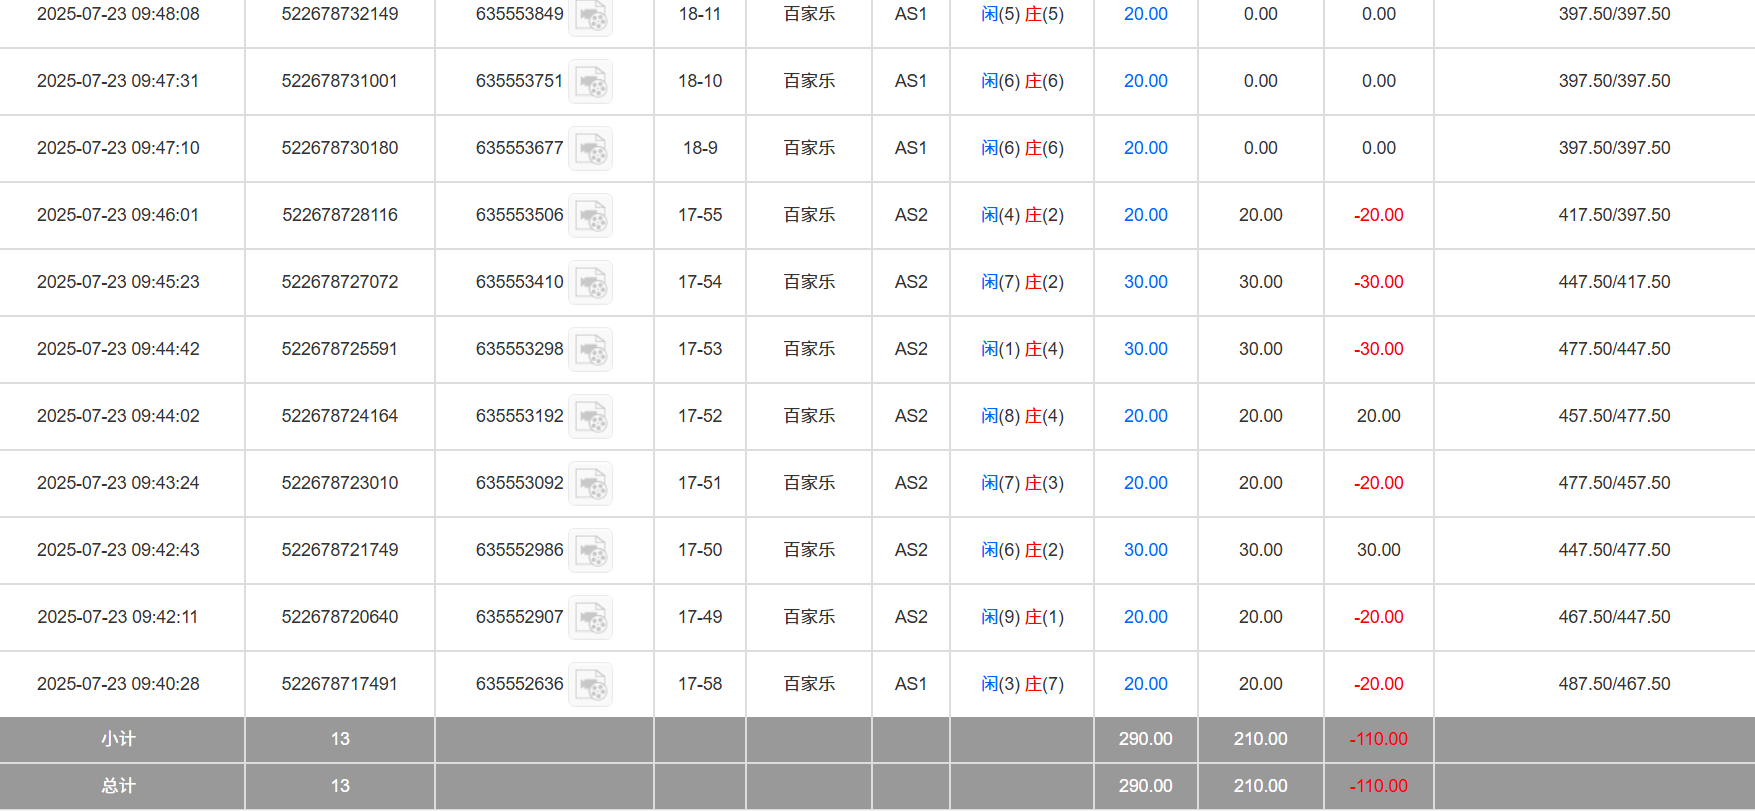Click blue 30.00 bet amount for round 17-54
1755x811 pixels.
[1145, 282]
